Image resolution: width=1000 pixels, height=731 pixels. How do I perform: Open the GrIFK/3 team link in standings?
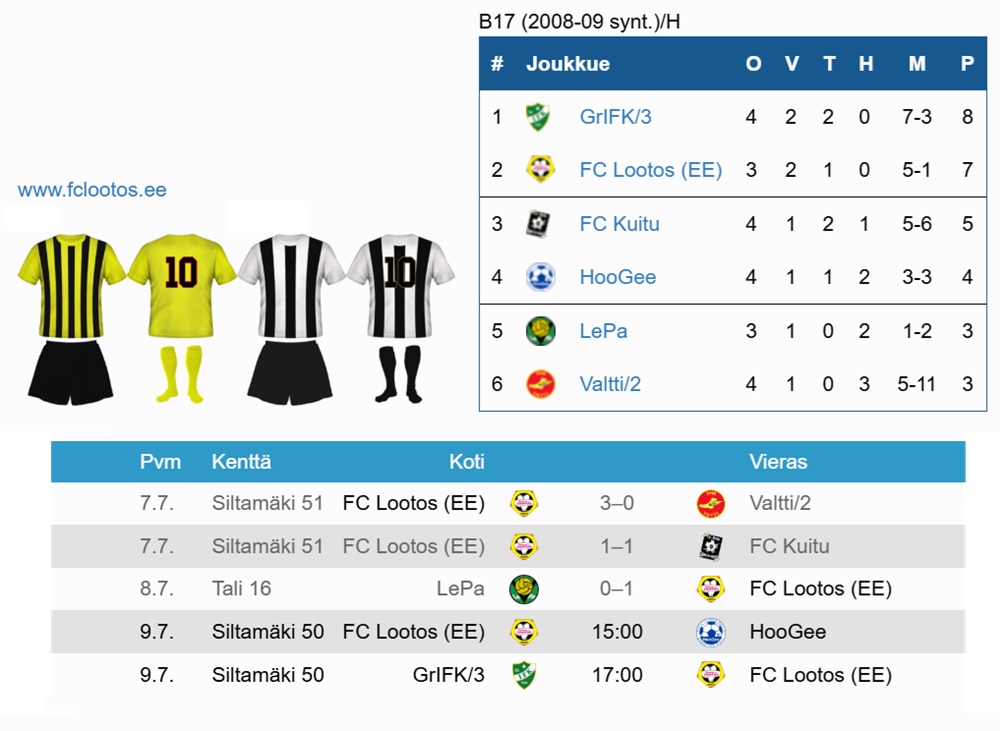[615, 117]
